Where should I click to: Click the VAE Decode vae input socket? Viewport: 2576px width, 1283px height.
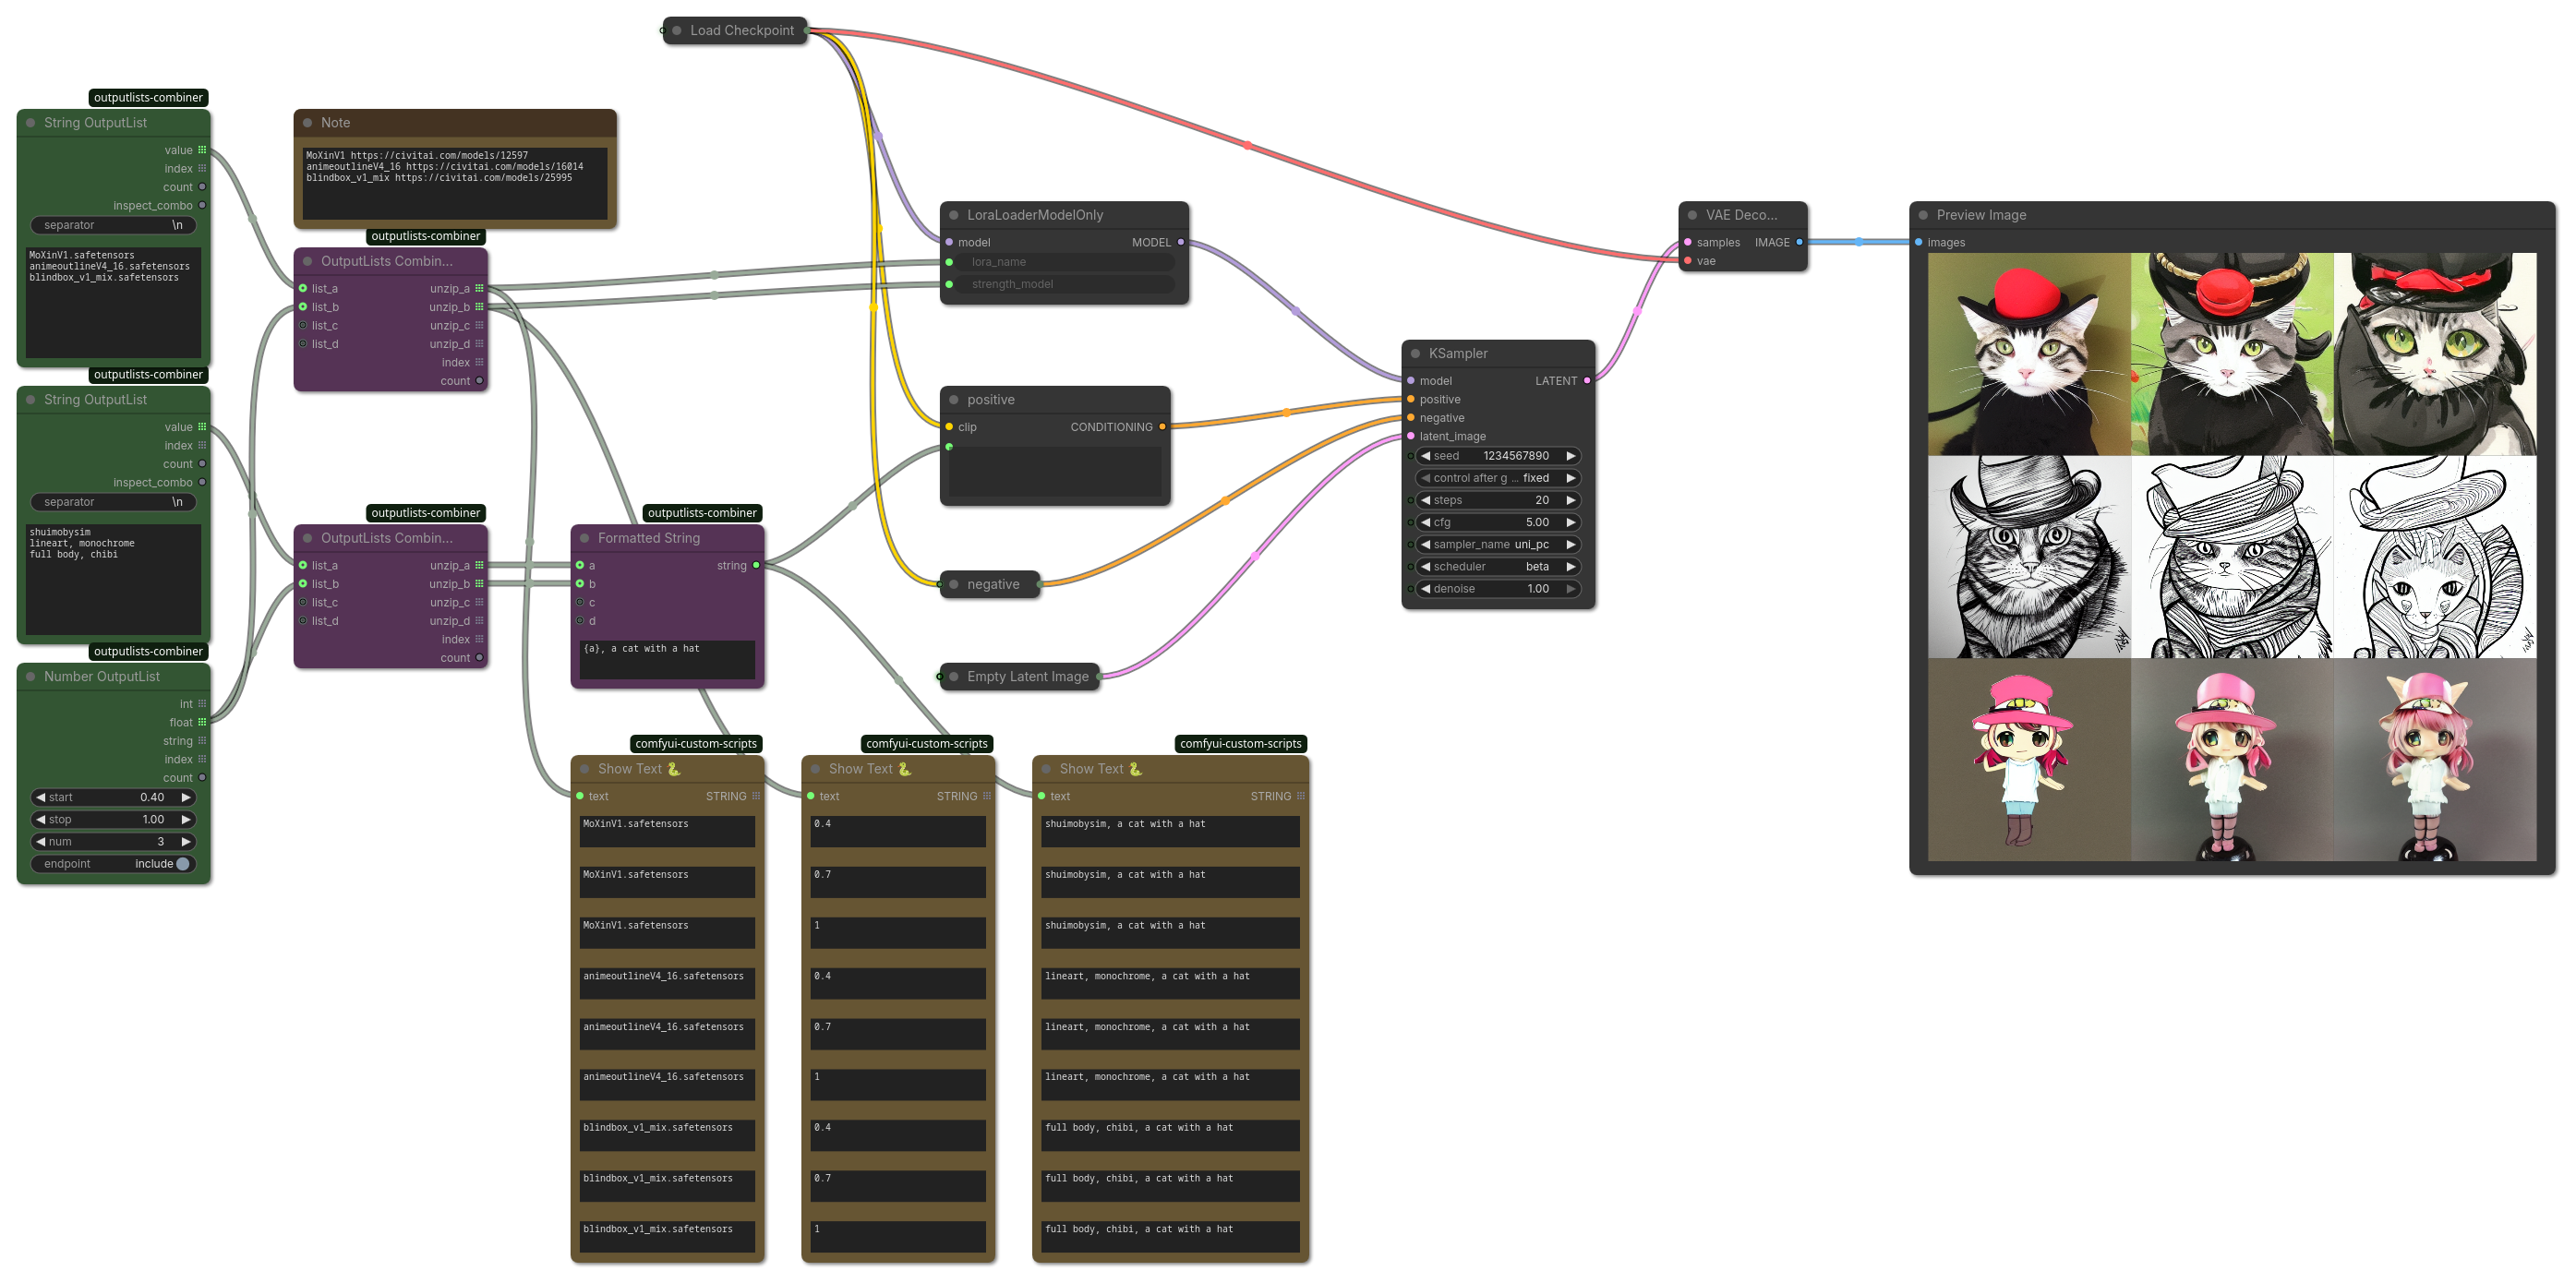[x=1688, y=261]
